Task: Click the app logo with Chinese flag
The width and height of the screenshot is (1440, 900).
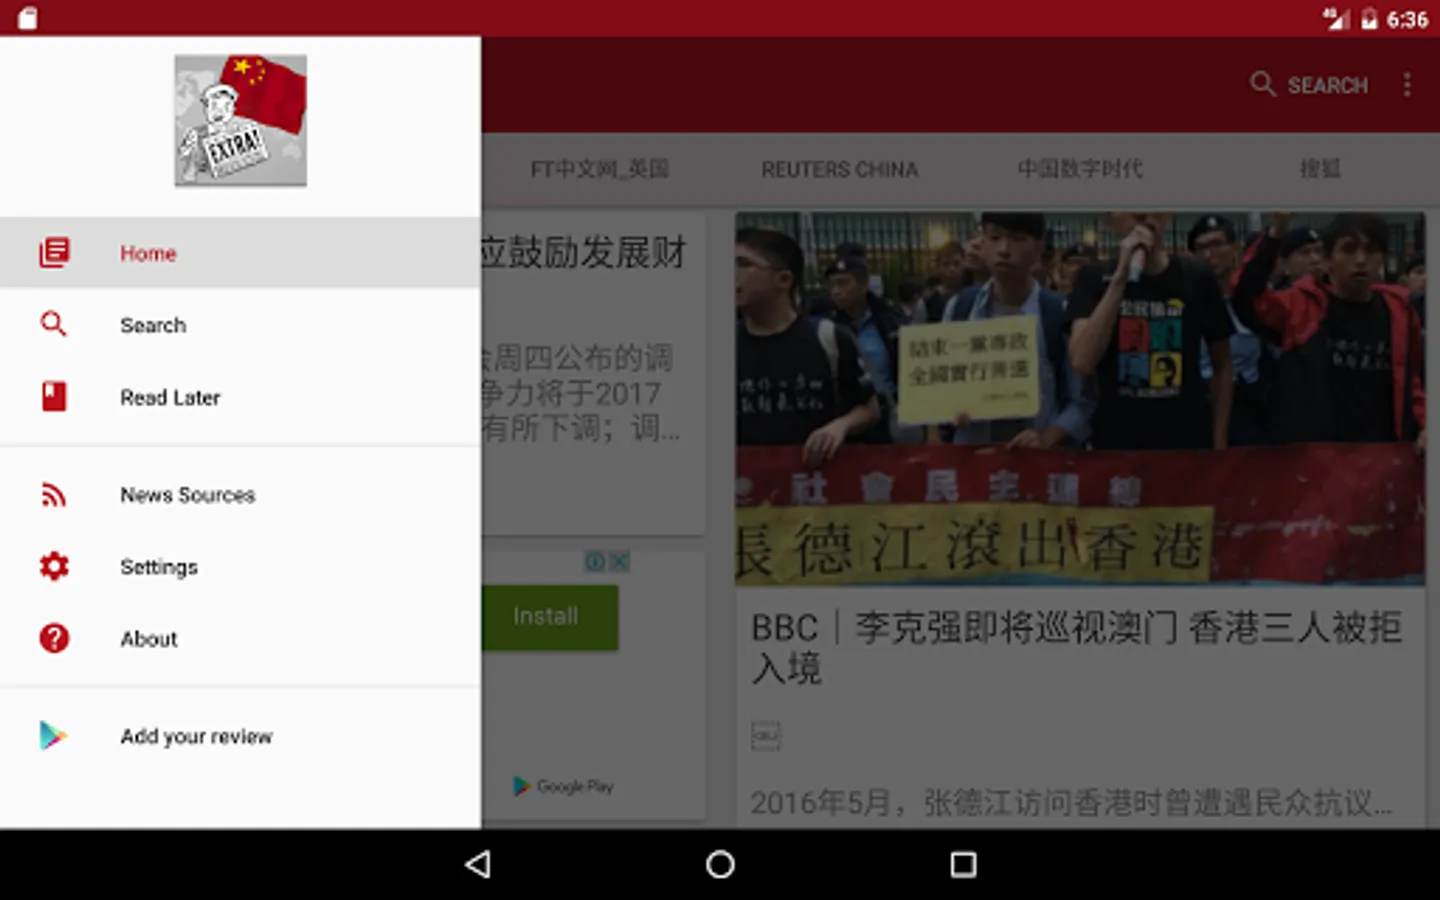Action: pos(240,120)
